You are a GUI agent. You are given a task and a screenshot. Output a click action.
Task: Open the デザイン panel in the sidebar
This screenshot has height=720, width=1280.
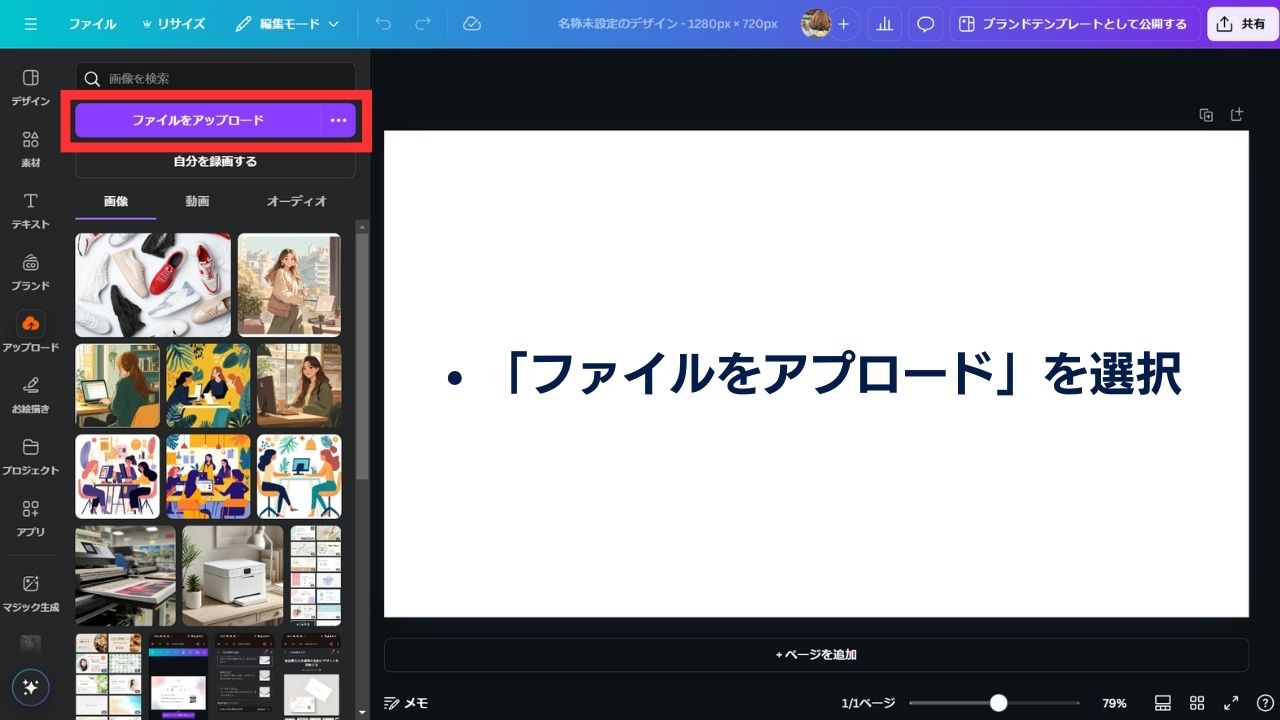pyautogui.click(x=30, y=85)
